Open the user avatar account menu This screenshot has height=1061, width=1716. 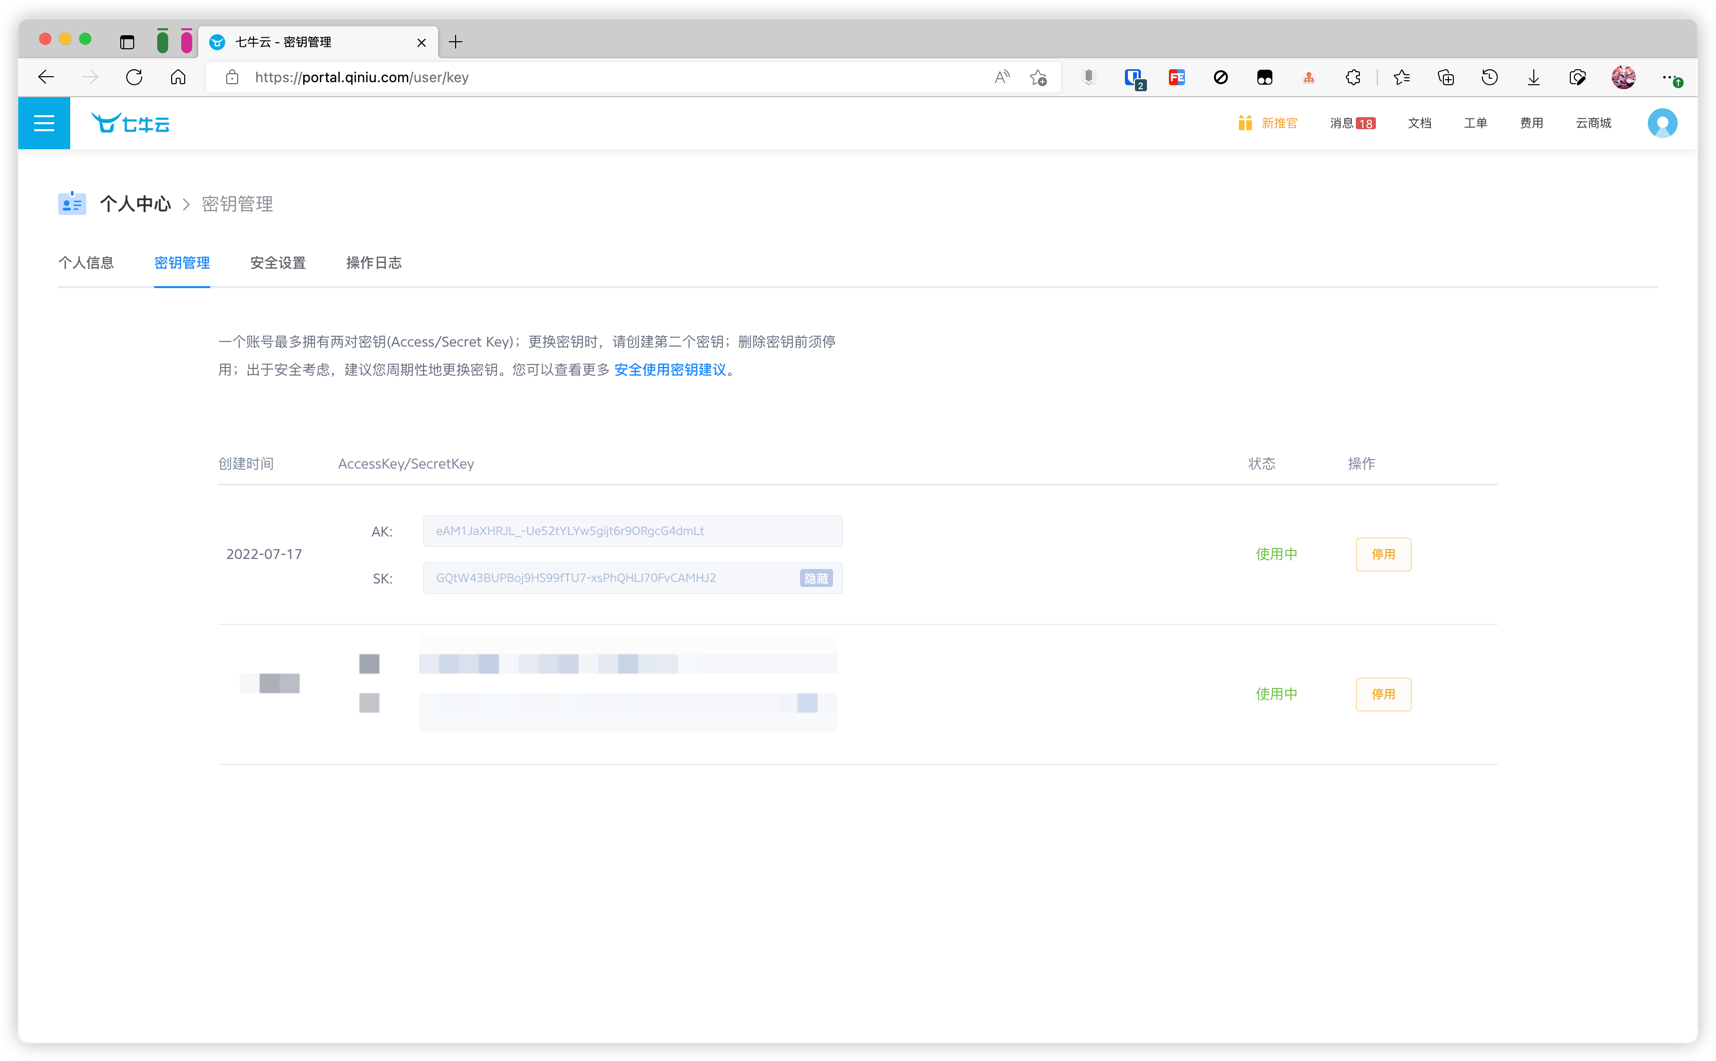coord(1661,123)
